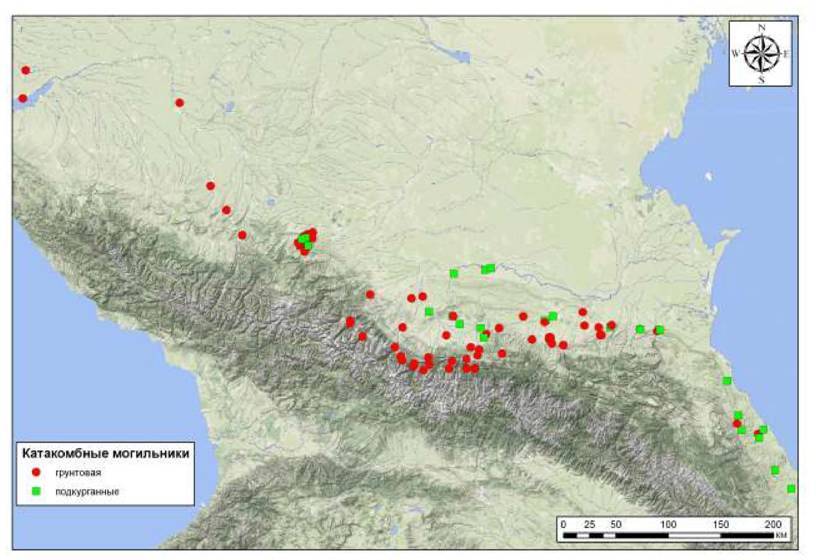Click the E letter on compass
Image resolution: width=821 pixels, height=560 pixels.
(x=785, y=54)
